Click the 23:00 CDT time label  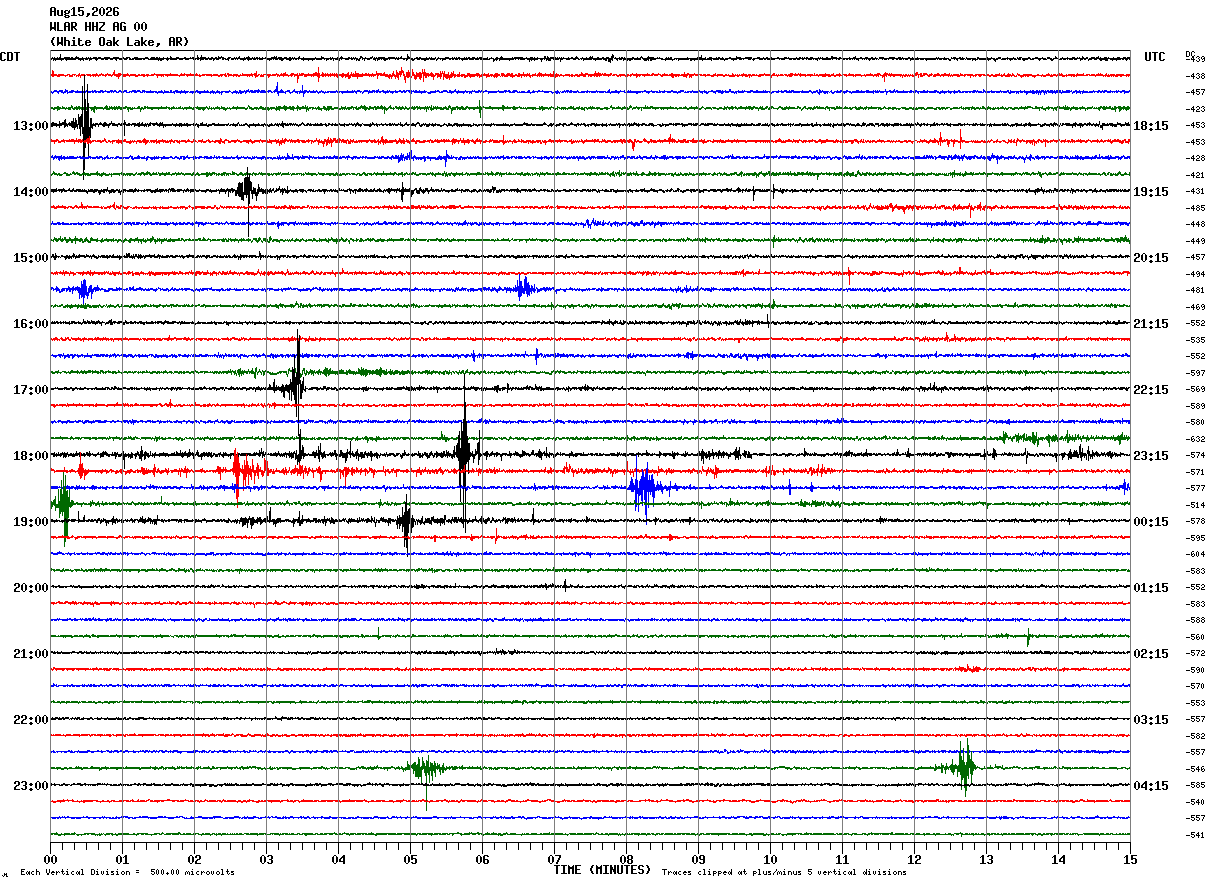pos(30,786)
